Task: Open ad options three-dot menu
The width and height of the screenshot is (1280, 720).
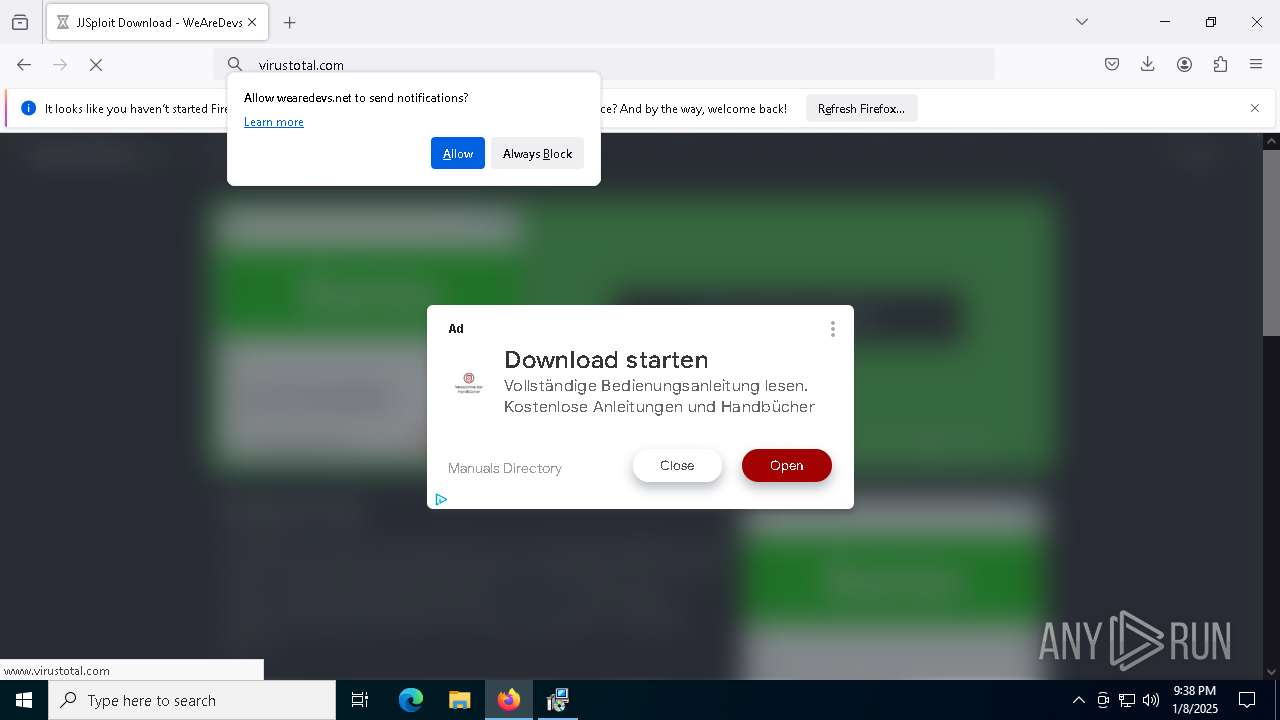Action: (833, 329)
